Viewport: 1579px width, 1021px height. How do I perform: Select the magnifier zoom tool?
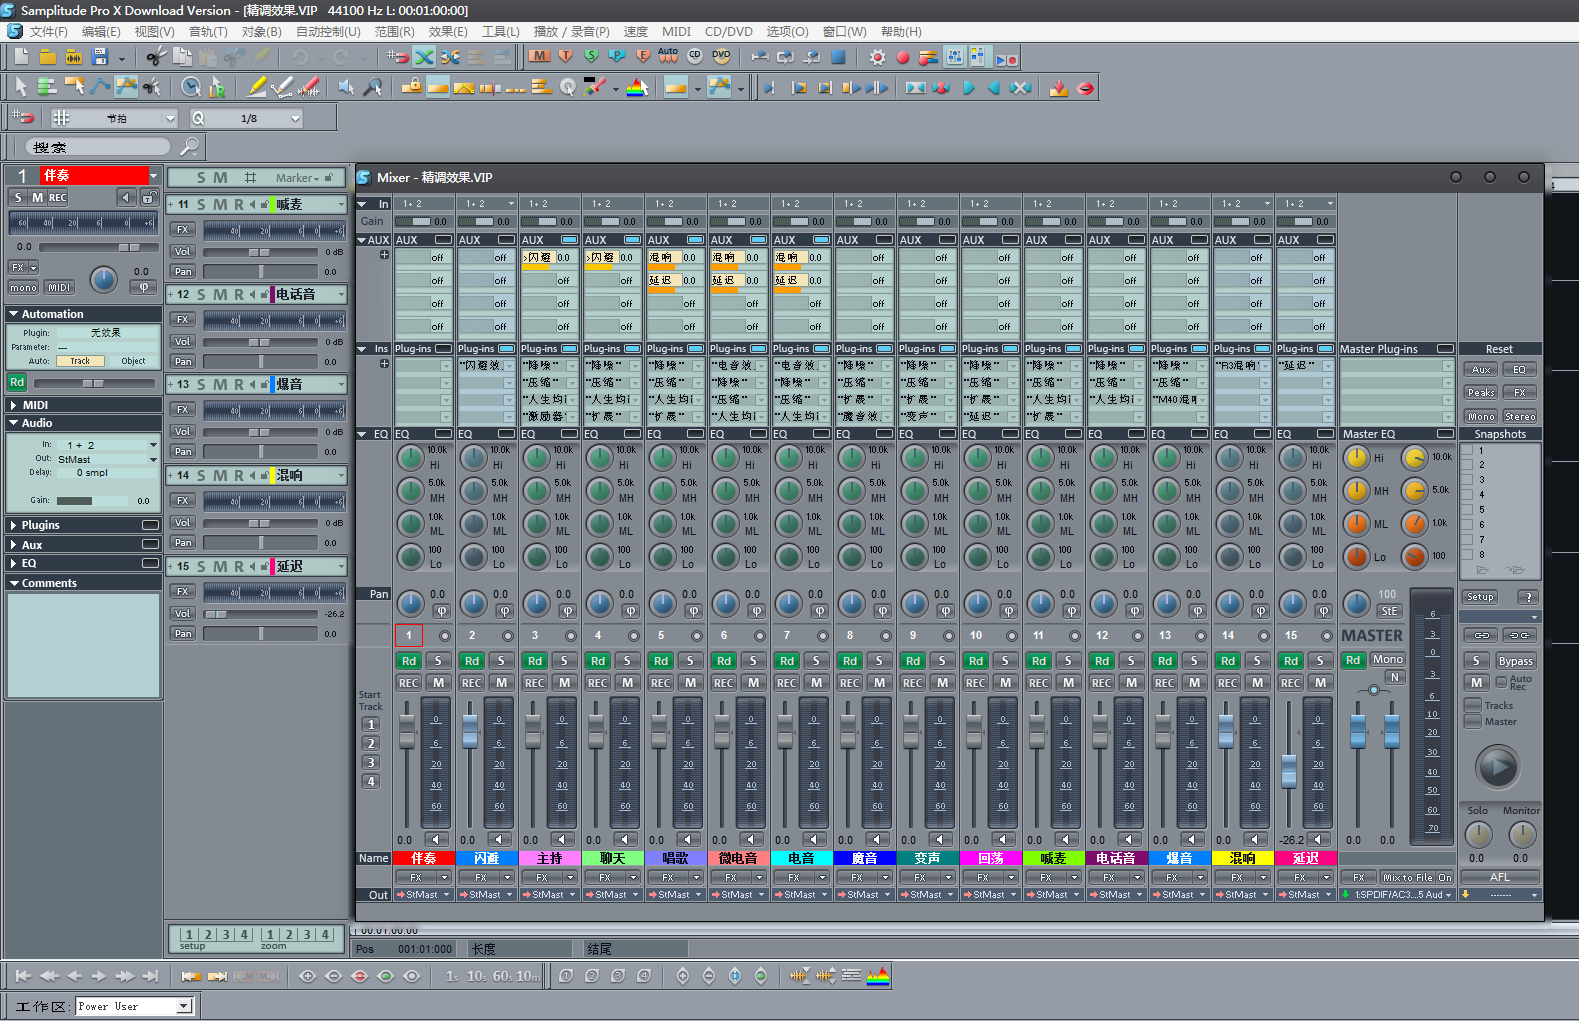coord(372,88)
